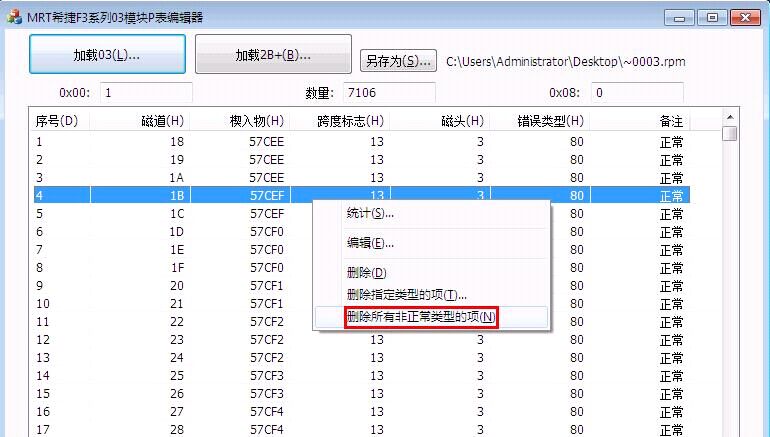Click the MRT app icon in title bar
Image resolution: width=770 pixels, height=437 pixels.
pyautogui.click(x=15, y=17)
